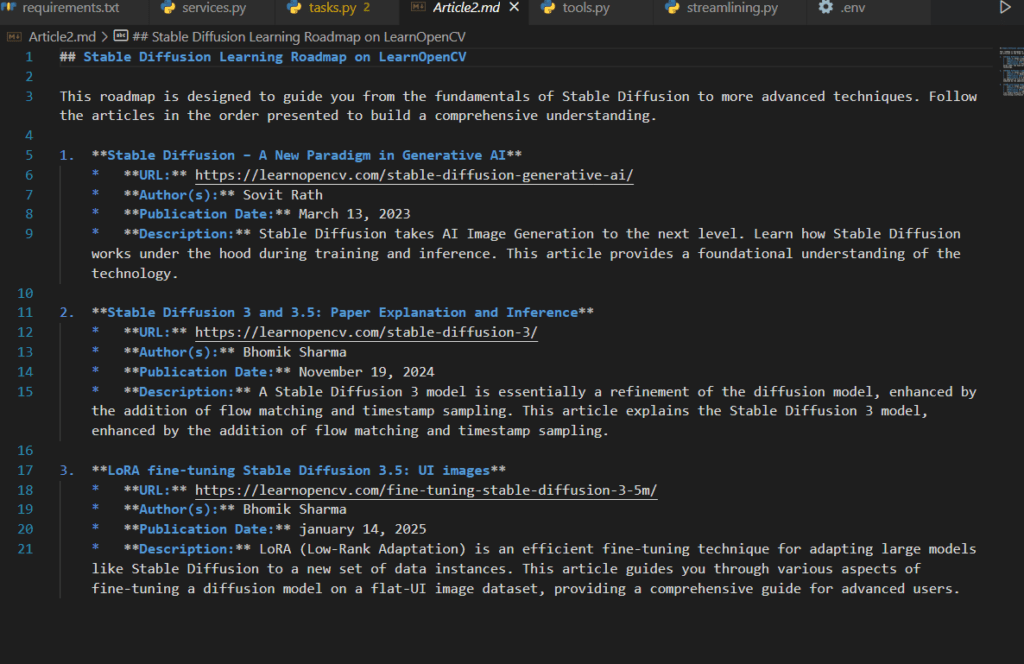Click heading symbol icon in breadcrumb
This screenshot has height=664, width=1024.
click(120, 37)
